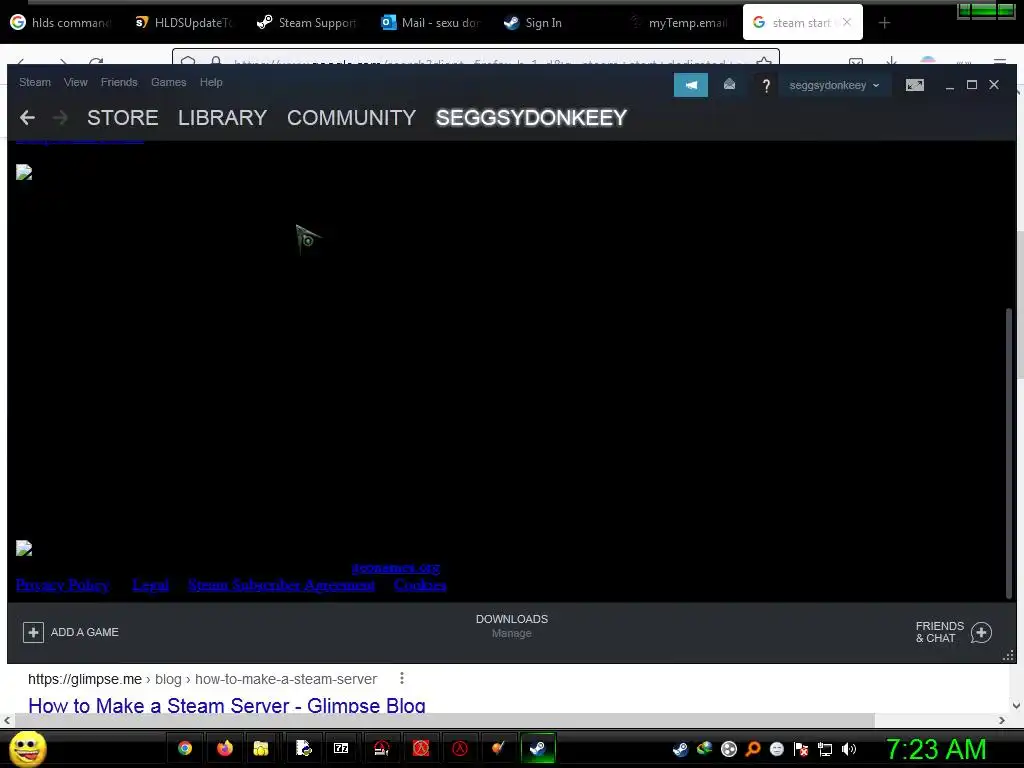
Task: Open Chrome from the taskbar
Action: [x=185, y=748]
